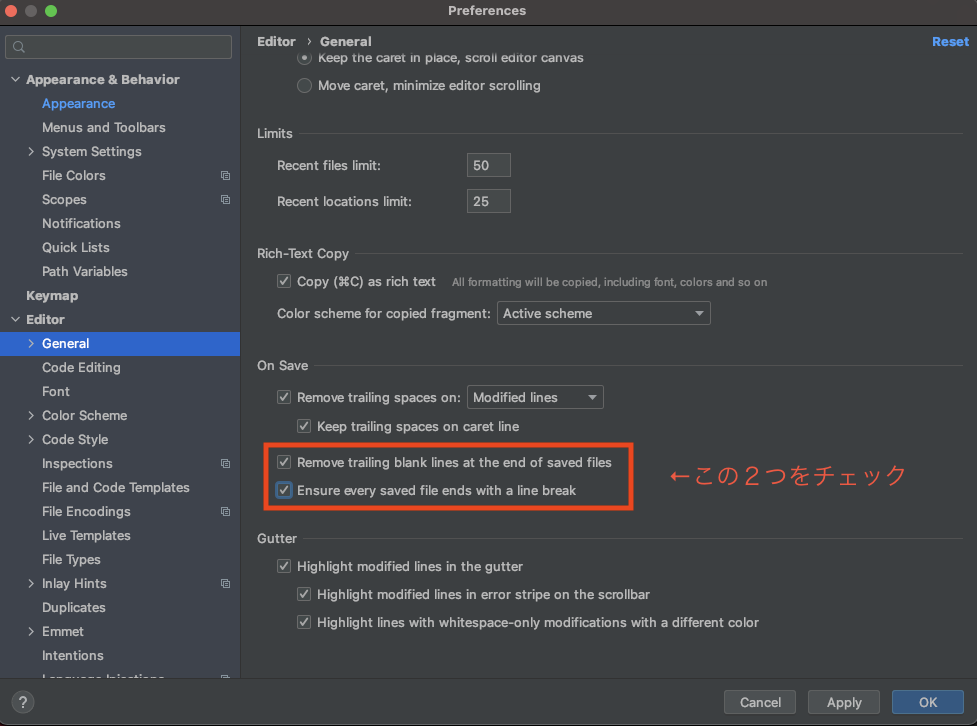Confirm with the OK button
This screenshot has width=977, height=726.
point(928,702)
